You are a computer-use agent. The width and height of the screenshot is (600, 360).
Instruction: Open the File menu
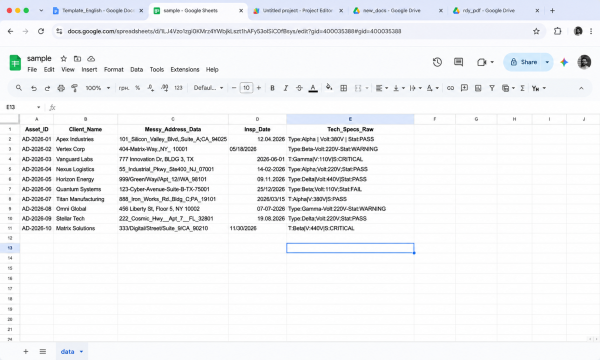(x=32, y=70)
